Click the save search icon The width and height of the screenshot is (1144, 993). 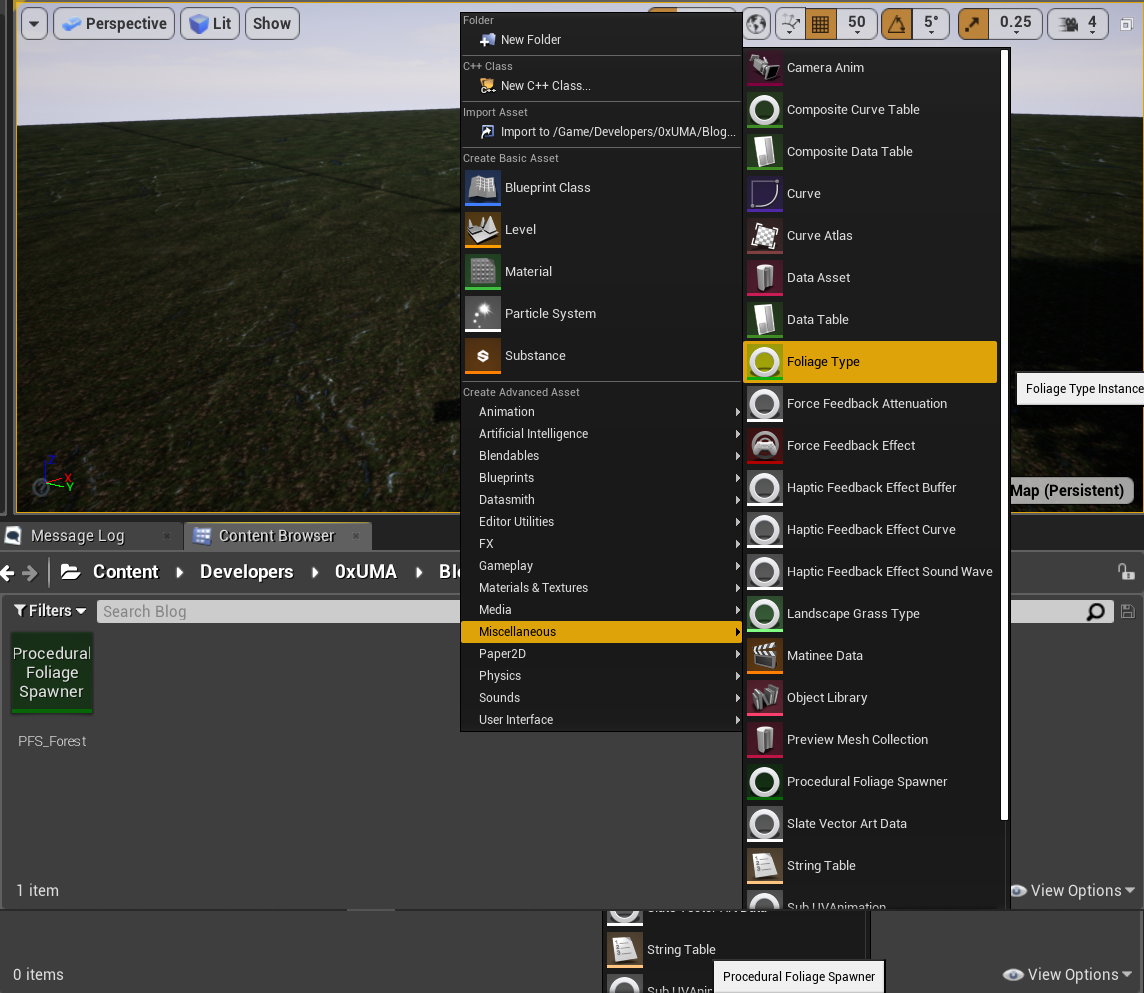1127,611
